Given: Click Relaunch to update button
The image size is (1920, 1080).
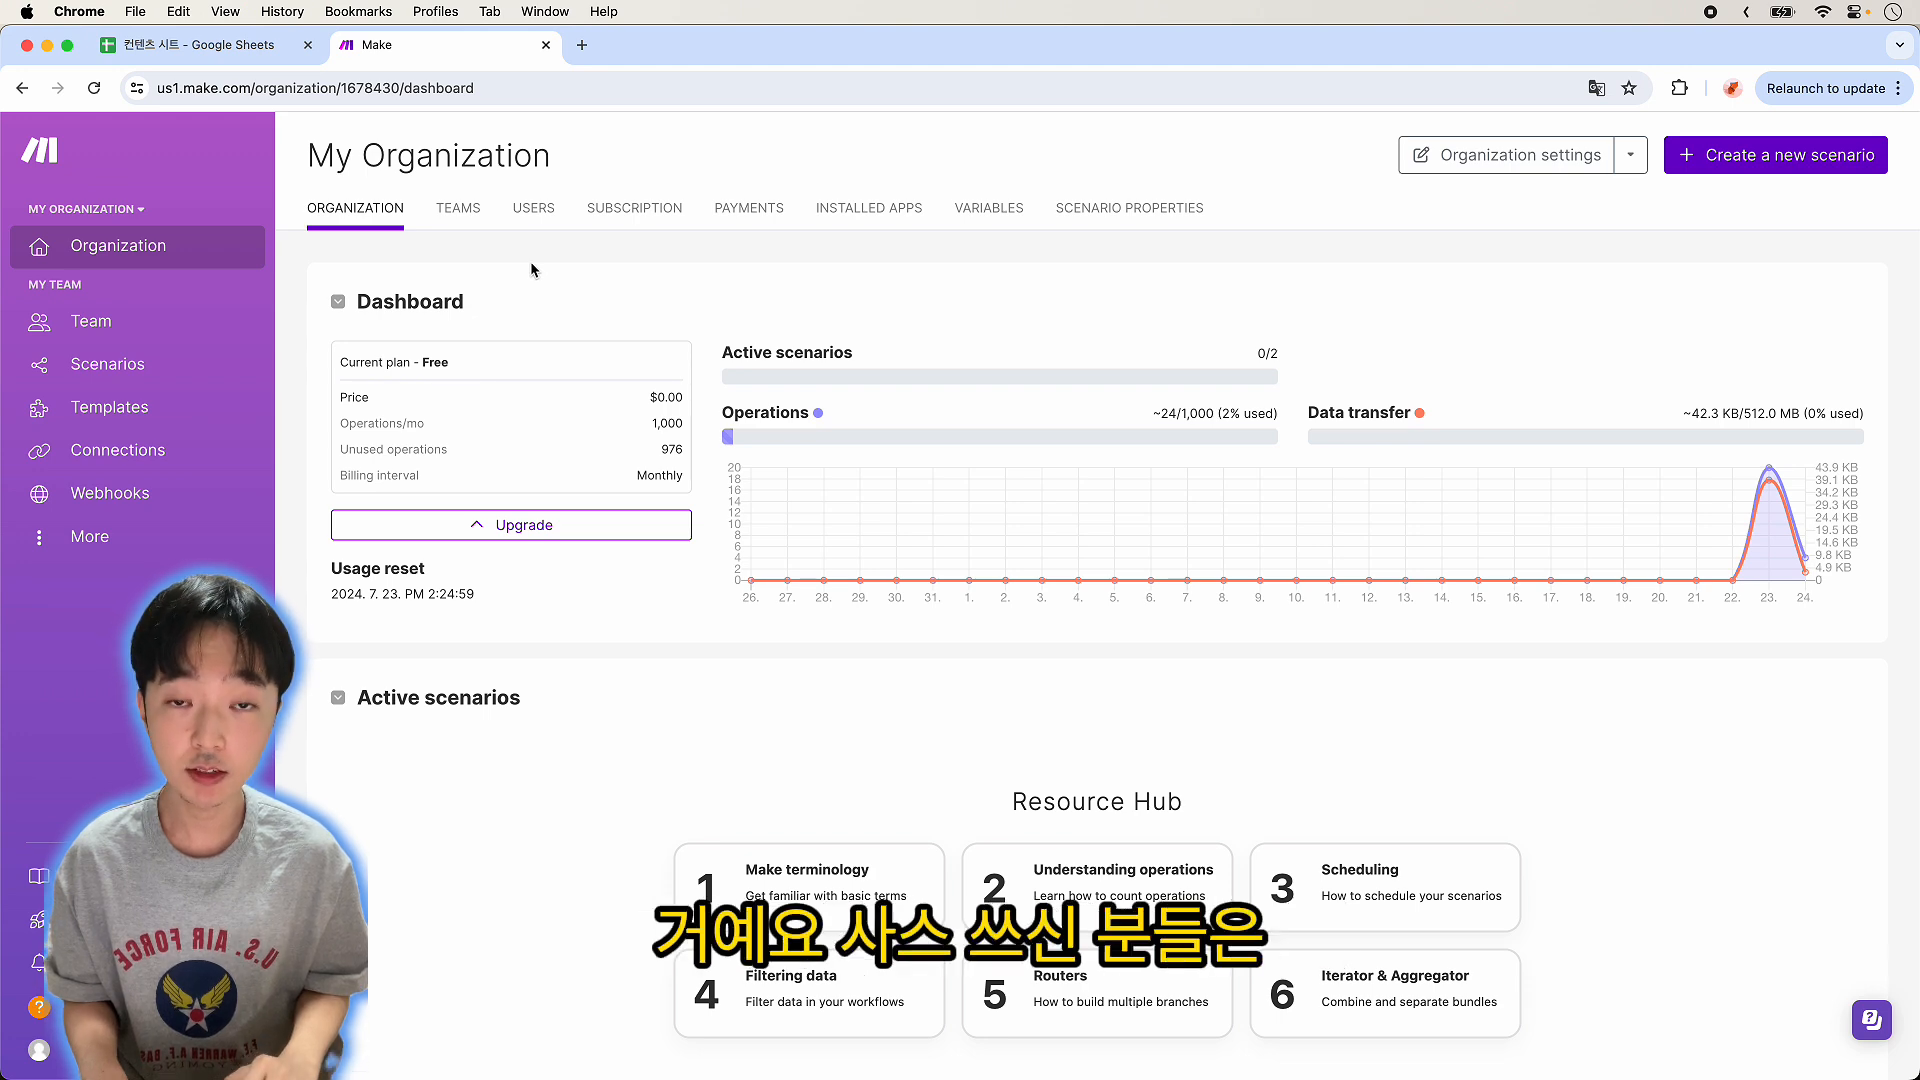Looking at the screenshot, I should [1826, 88].
